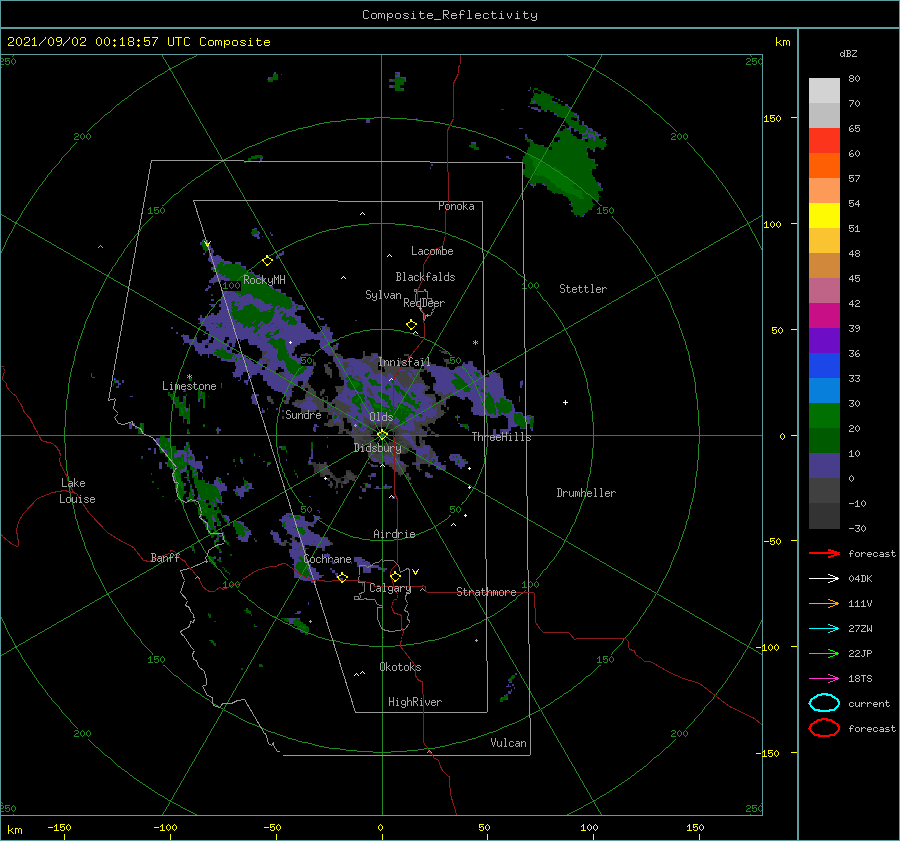Click the magenta 42 dBZ color swatch
This screenshot has height=841, width=900.
[824, 315]
